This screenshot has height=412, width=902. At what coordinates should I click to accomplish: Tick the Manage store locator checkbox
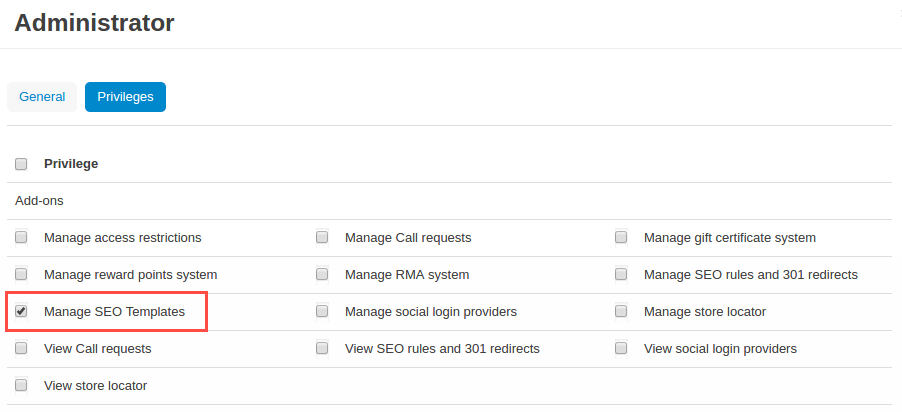point(621,311)
